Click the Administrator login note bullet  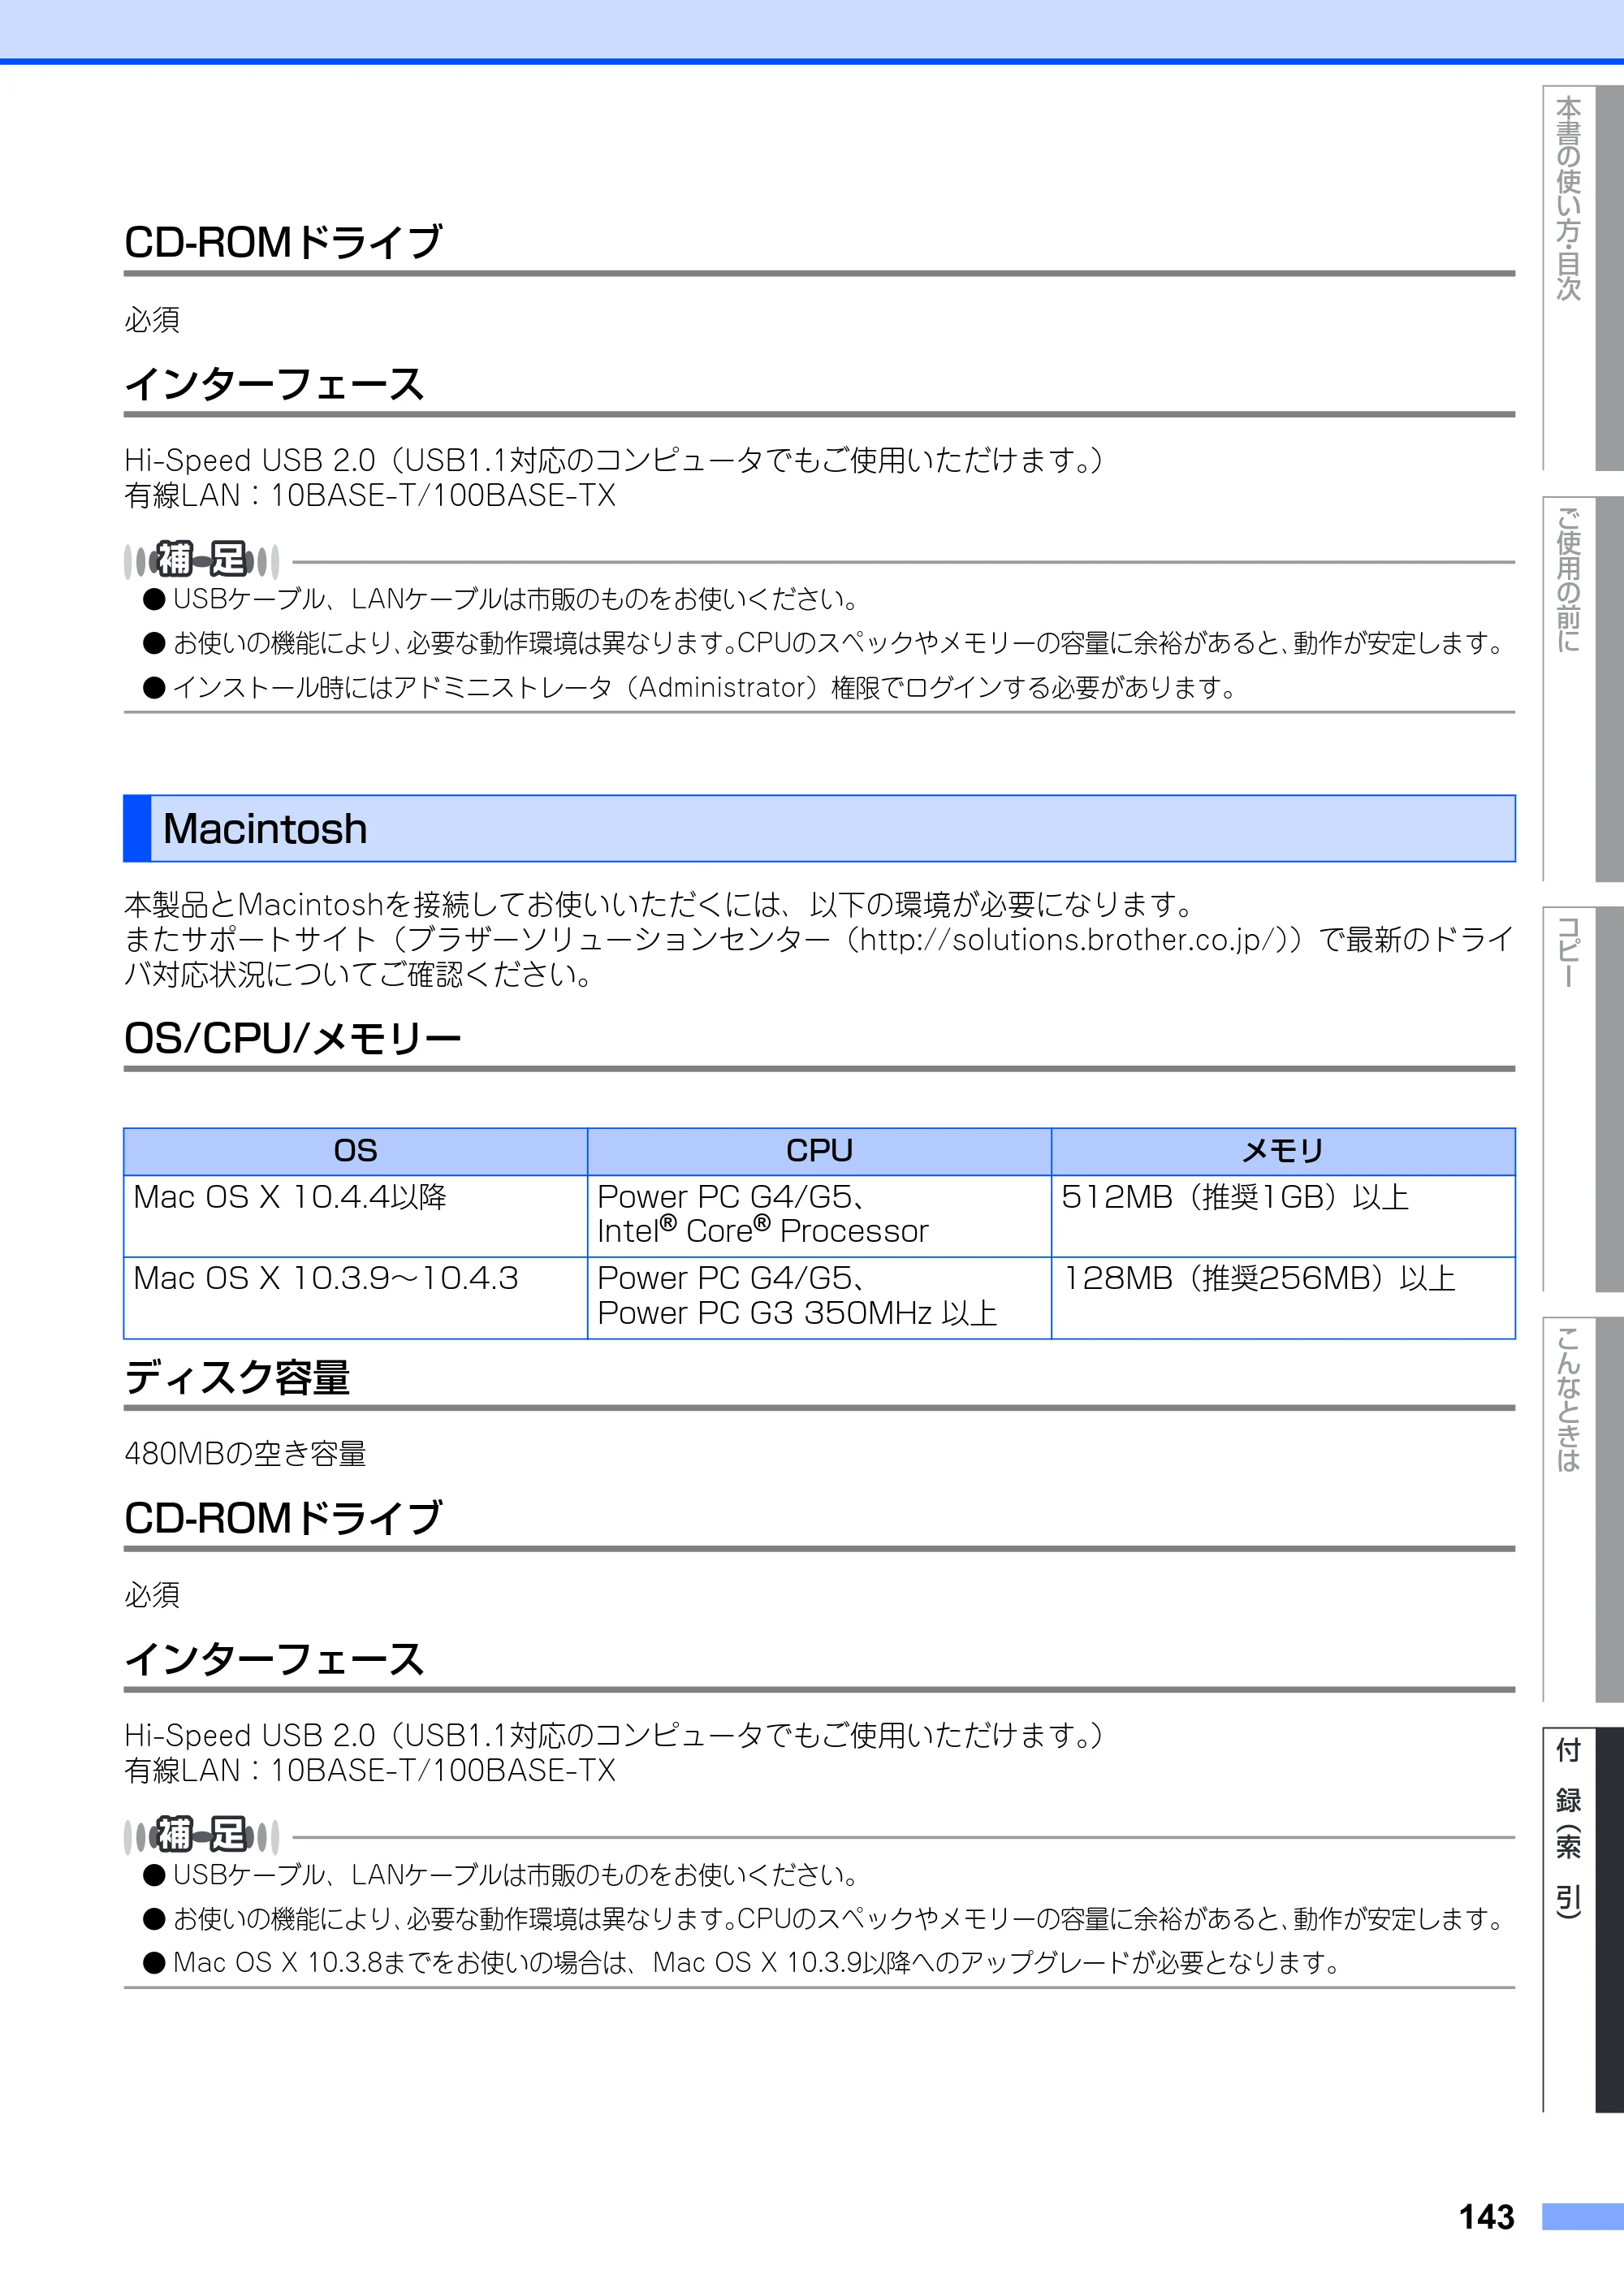click(x=691, y=688)
